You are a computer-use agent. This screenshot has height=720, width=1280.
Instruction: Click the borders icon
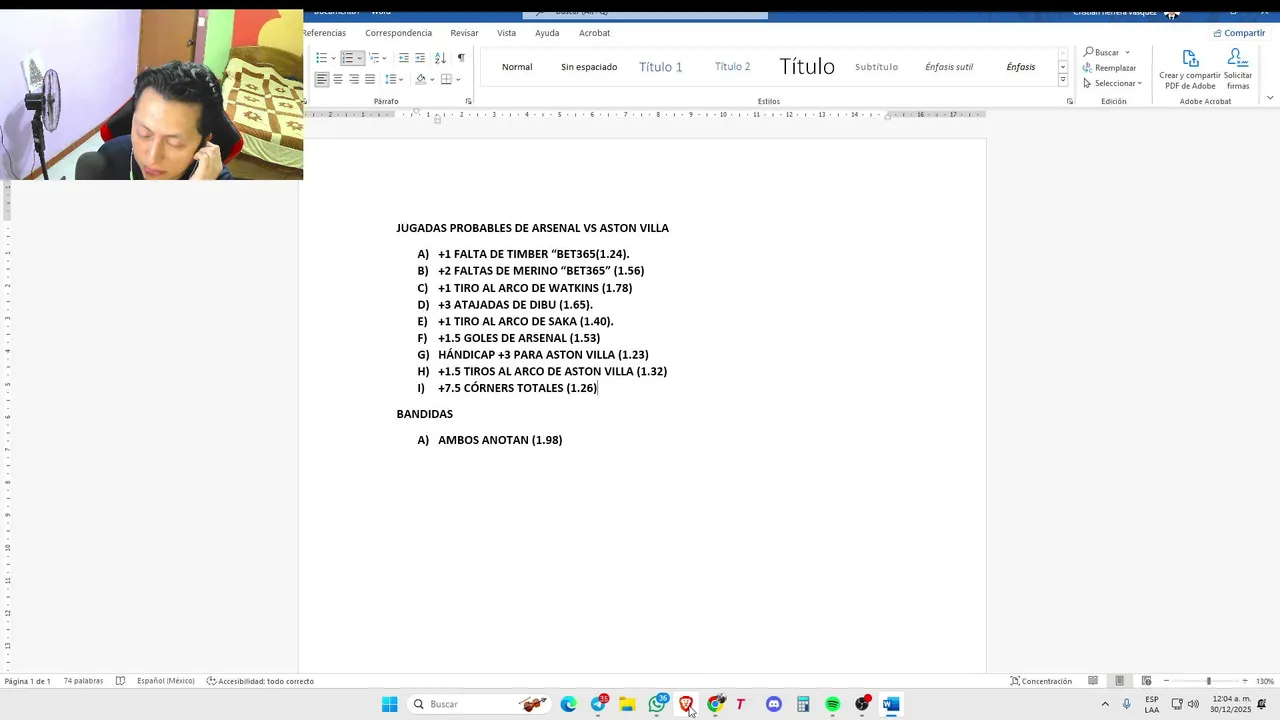[446, 79]
